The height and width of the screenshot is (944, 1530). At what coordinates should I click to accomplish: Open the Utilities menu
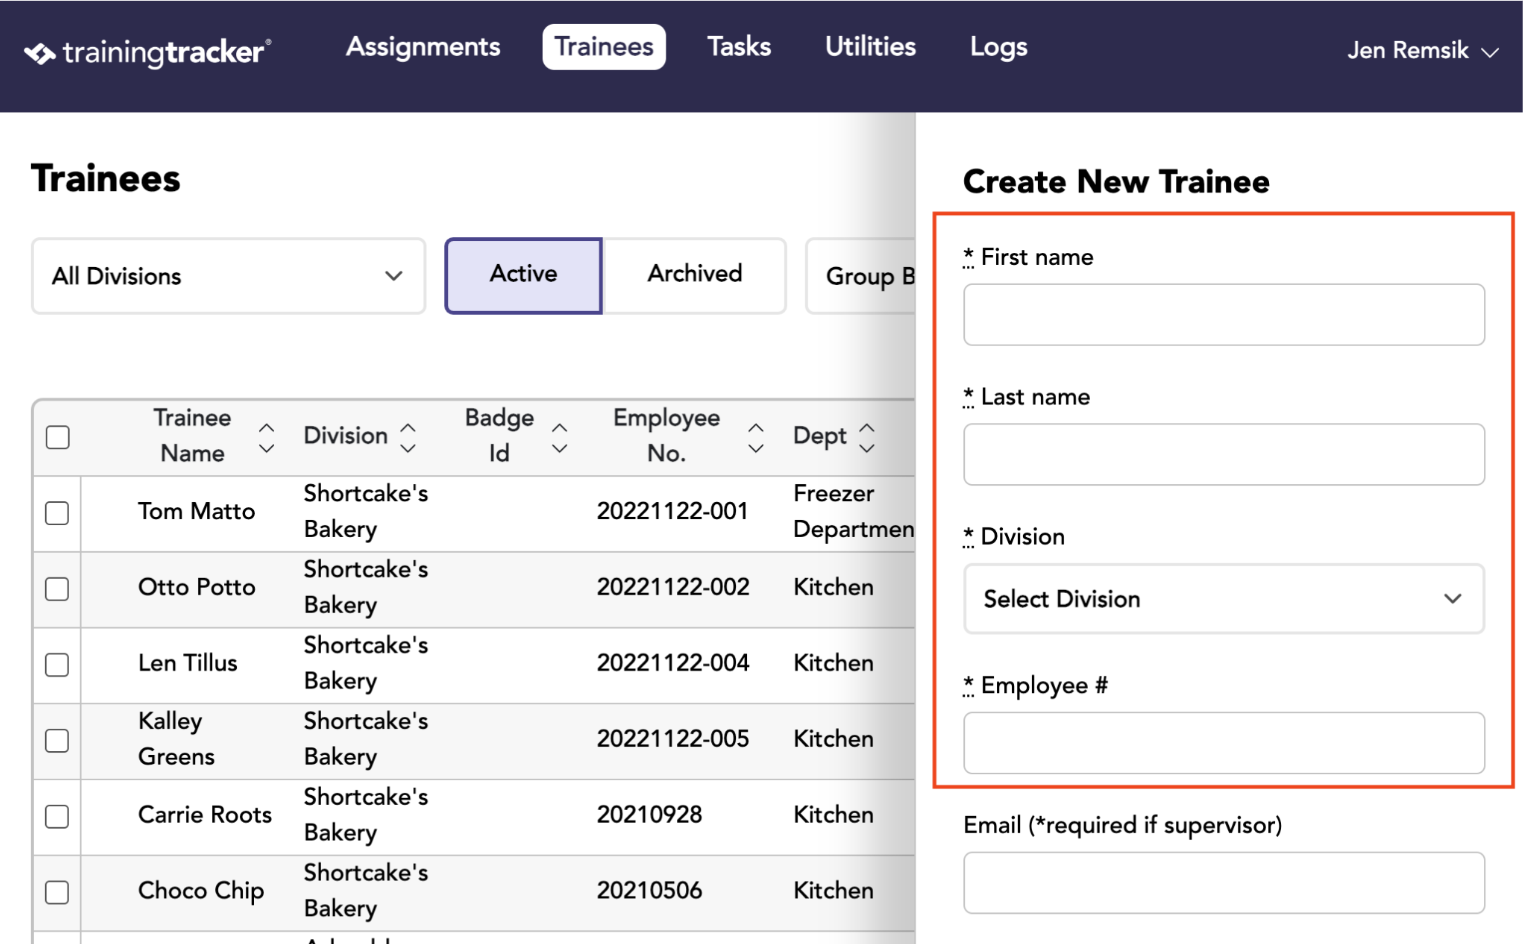pyautogui.click(x=870, y=47)
